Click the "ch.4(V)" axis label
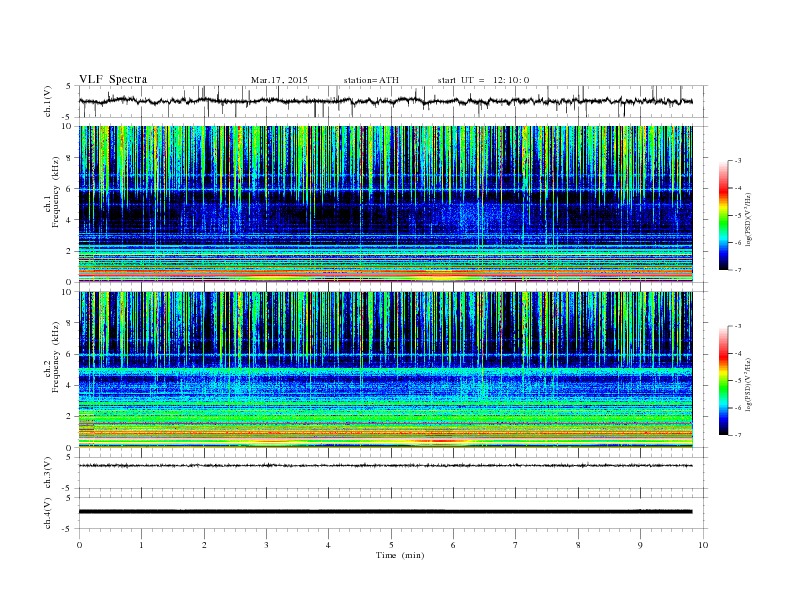The image size is (792, 612). (x=48, y=513)
